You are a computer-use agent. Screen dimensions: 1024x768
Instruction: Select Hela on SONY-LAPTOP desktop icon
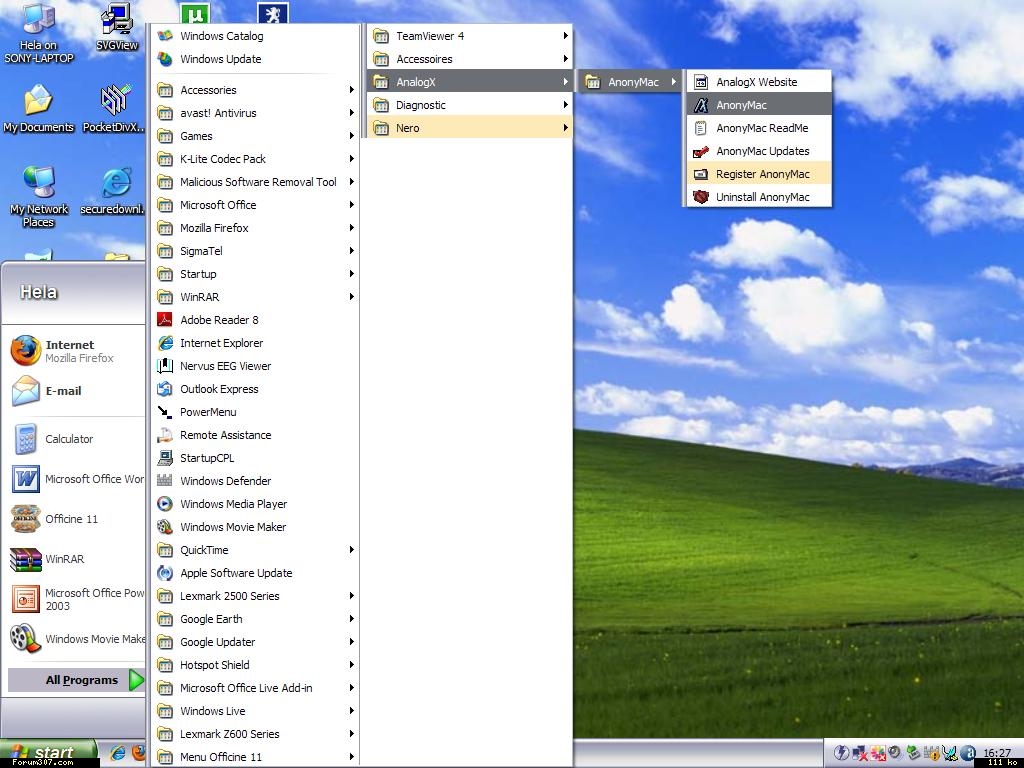pos(39,33)
